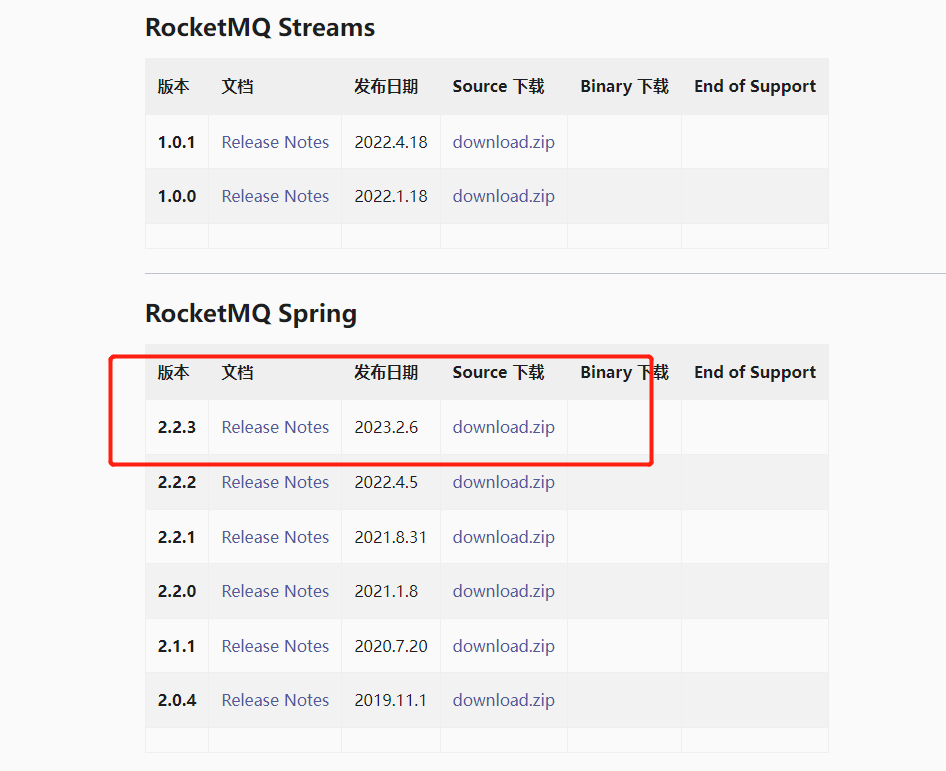Open Release Notes for Spring version 2.0.4
Screen dimensions: 946x771
(275, 700)
